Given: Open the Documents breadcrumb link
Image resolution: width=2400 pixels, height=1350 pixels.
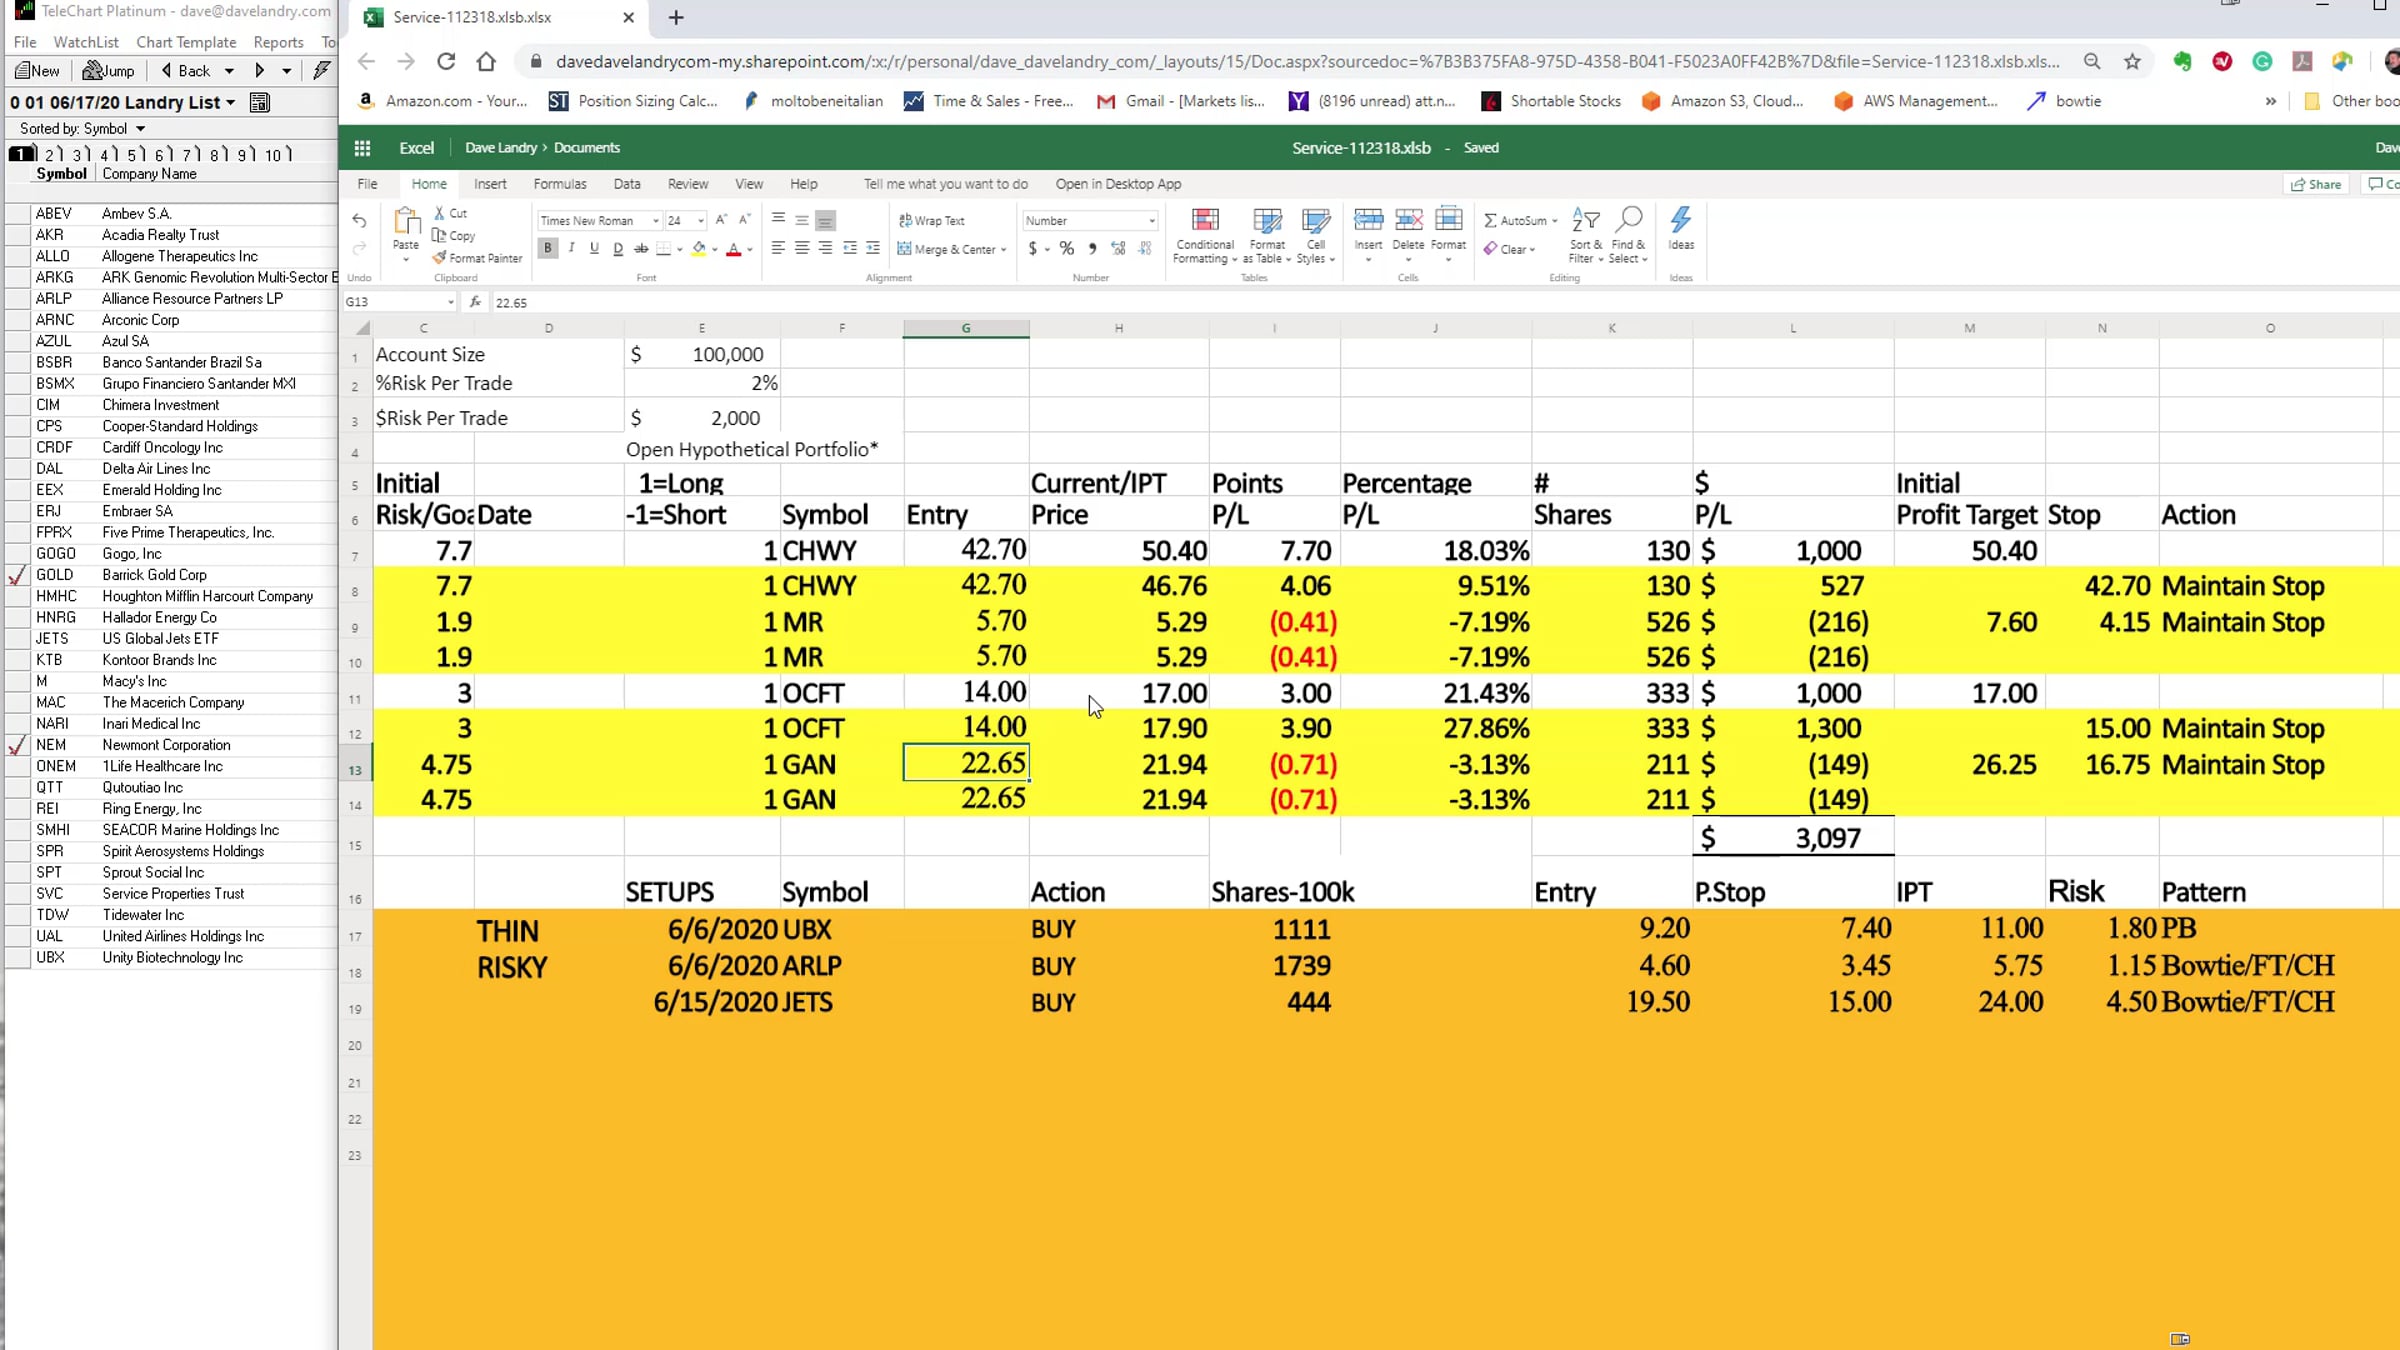Looking at the screenshot, I should click(x=587, y=148).
